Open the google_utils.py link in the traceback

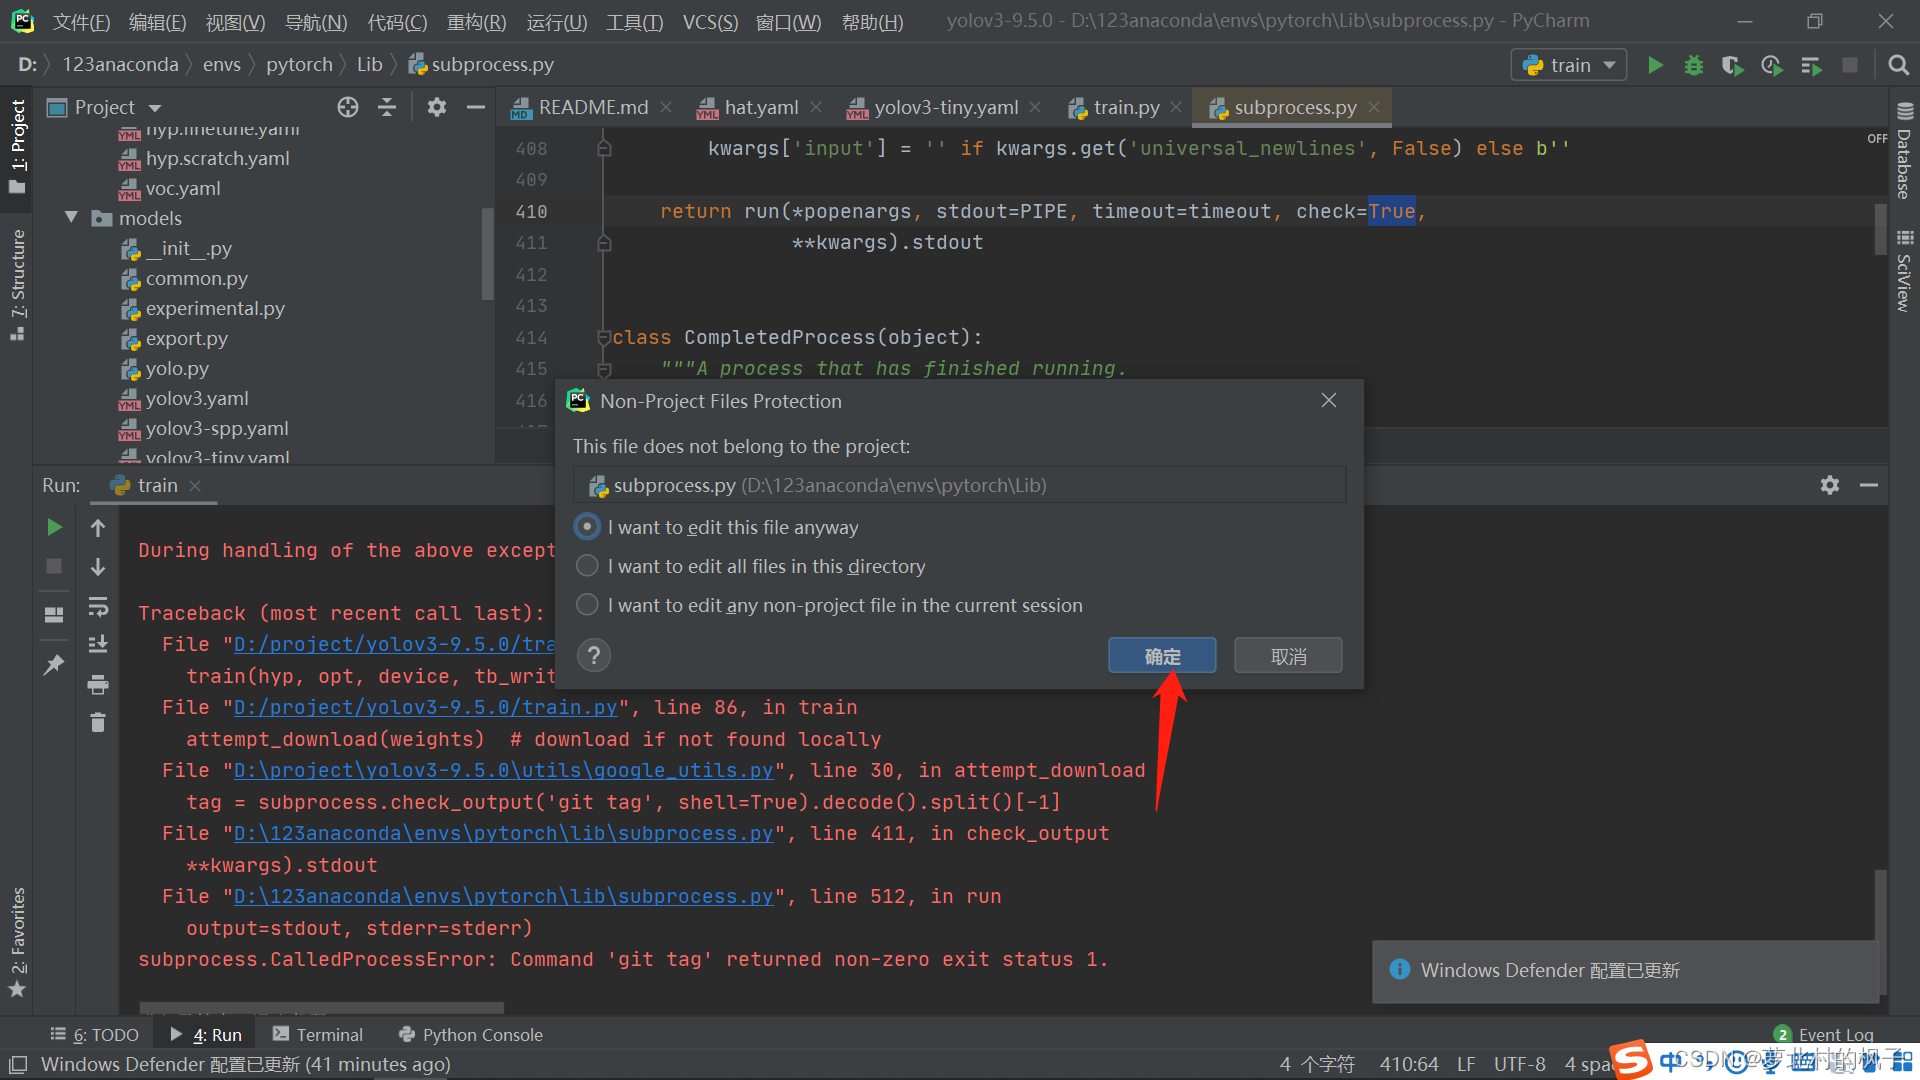[503, 770]
